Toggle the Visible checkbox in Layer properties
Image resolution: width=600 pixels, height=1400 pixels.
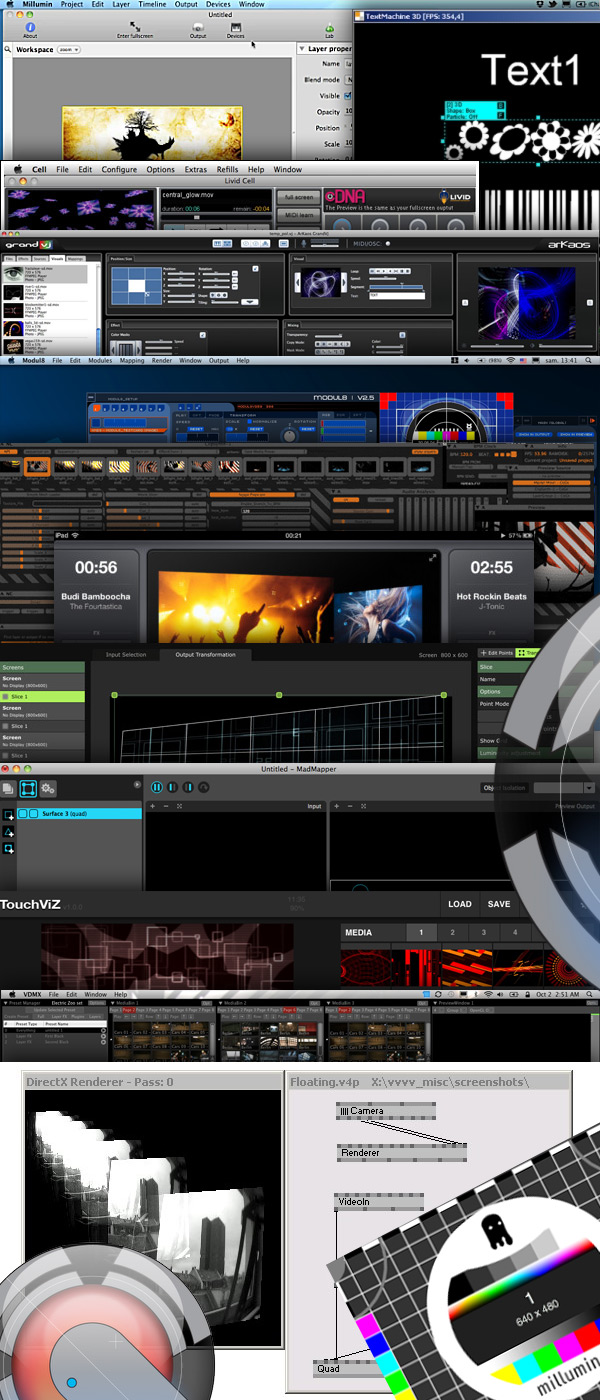[x=348, y=95]
